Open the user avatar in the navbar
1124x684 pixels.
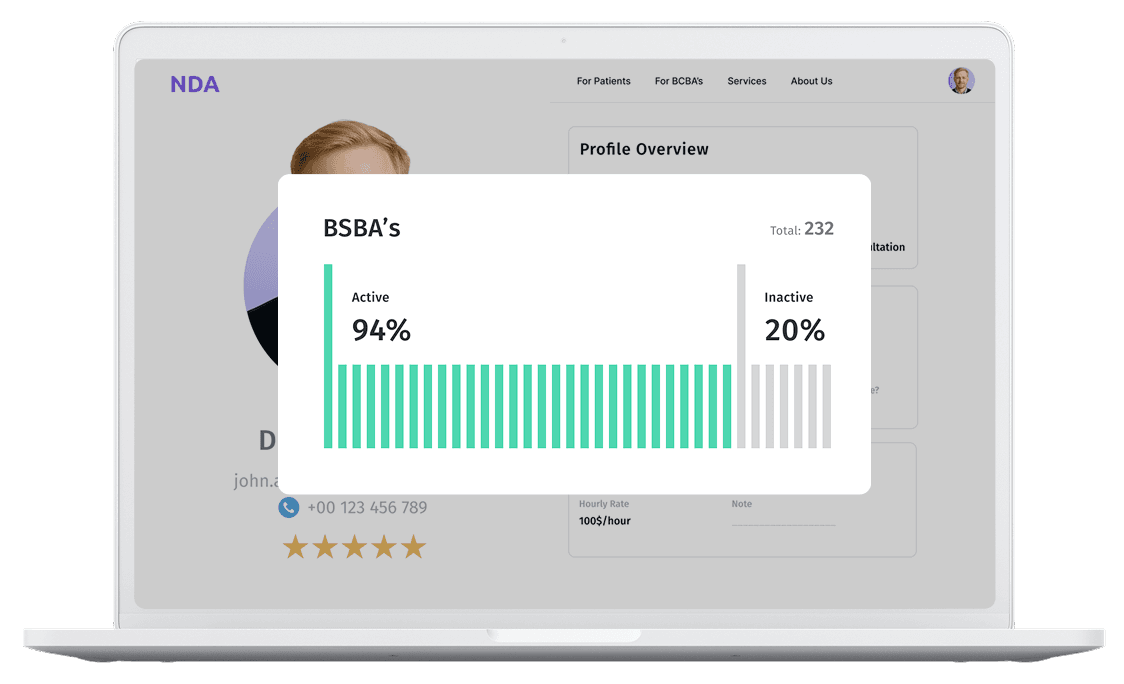pyautogui.click(x=961, y=81)
